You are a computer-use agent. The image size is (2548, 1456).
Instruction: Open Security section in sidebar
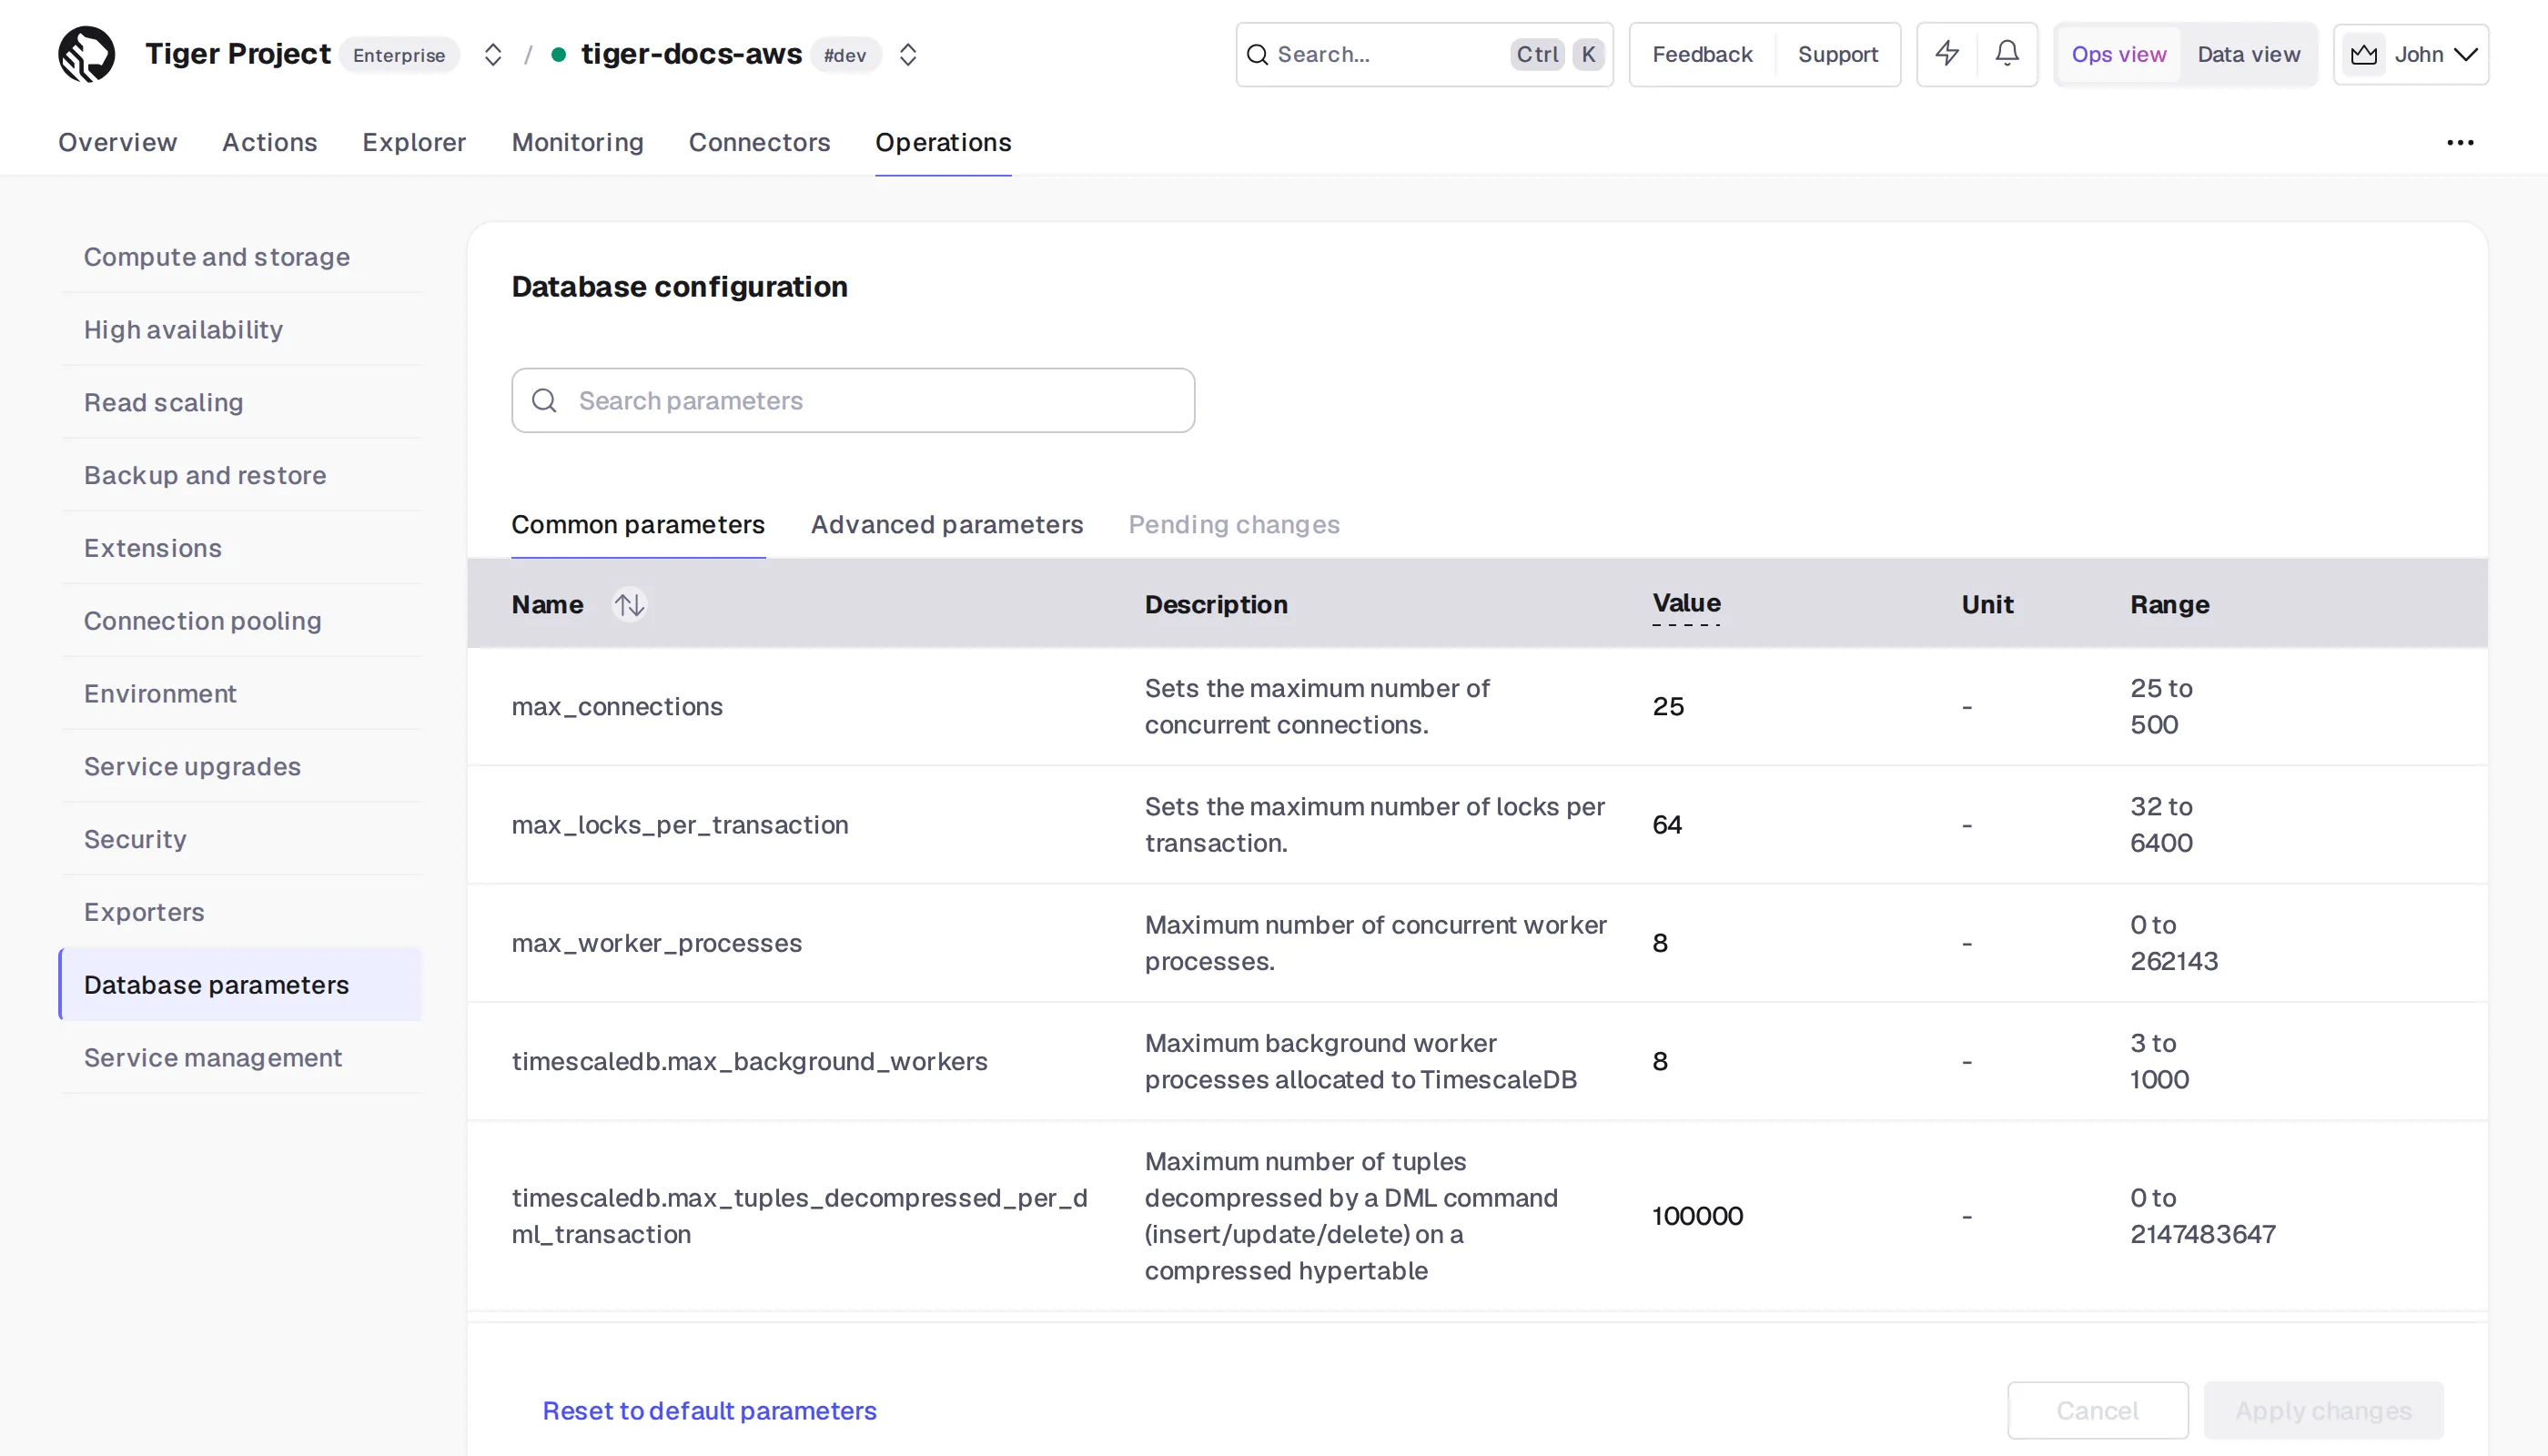click(241, 840)
